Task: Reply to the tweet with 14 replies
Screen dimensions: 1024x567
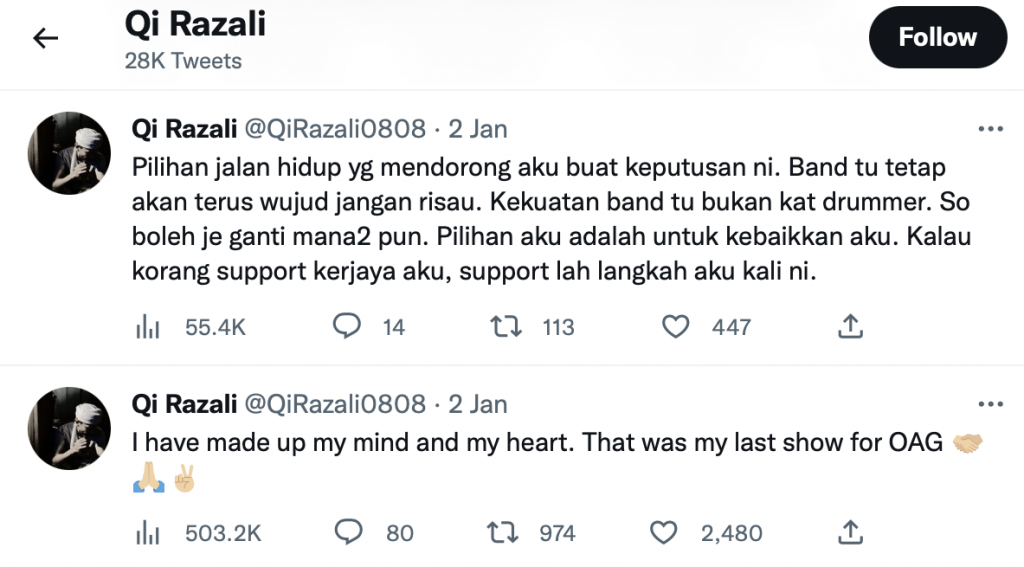Action: pyautogui.click(x=347, y=327)
